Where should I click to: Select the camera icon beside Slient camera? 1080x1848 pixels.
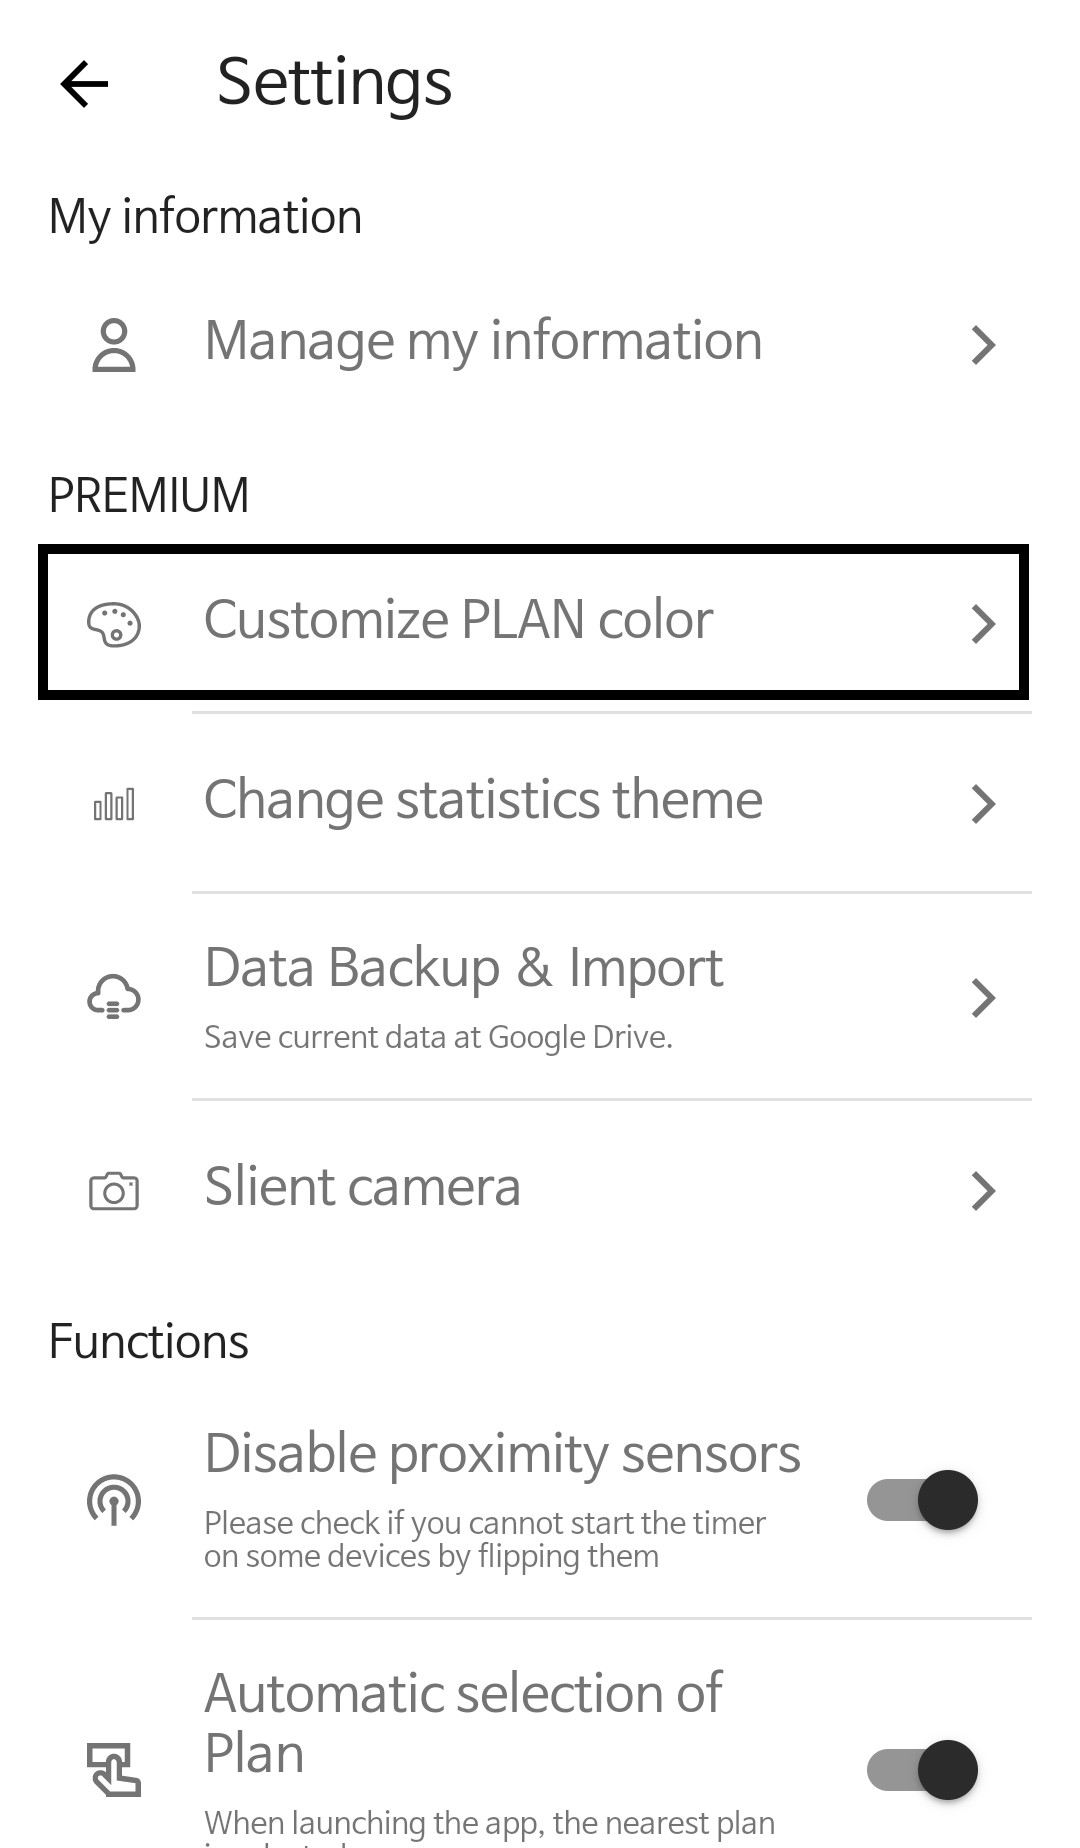tap(113, 1191)
